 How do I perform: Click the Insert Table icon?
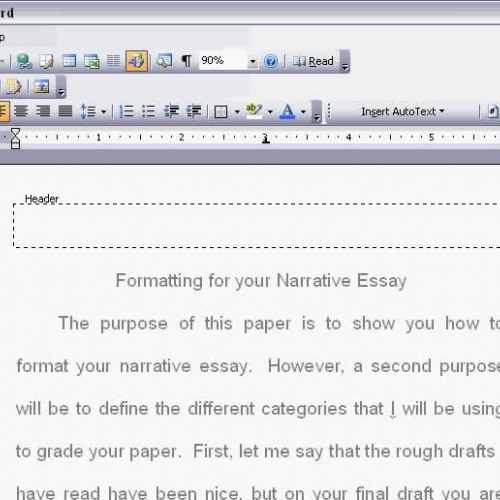coord(69,61)
